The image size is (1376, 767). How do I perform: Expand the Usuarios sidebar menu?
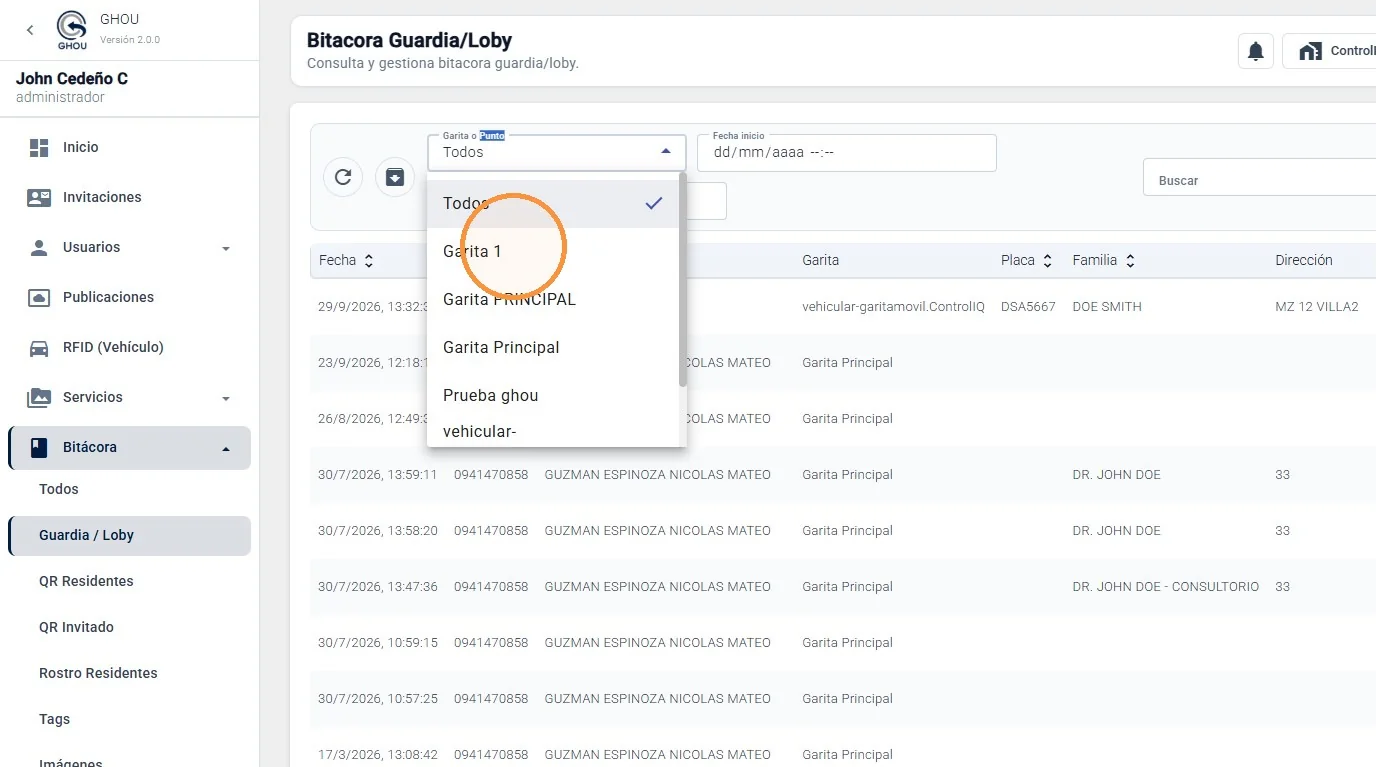click(x=129, y=247)
